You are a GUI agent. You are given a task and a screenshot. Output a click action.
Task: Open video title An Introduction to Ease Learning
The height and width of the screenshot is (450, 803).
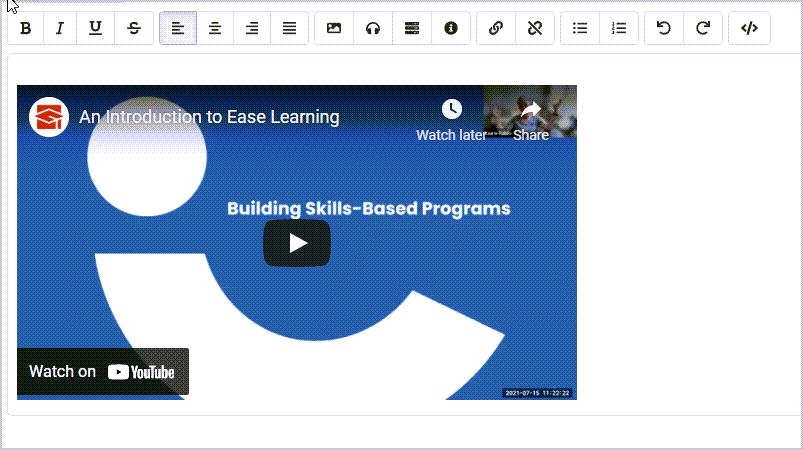tap(209, 117)
